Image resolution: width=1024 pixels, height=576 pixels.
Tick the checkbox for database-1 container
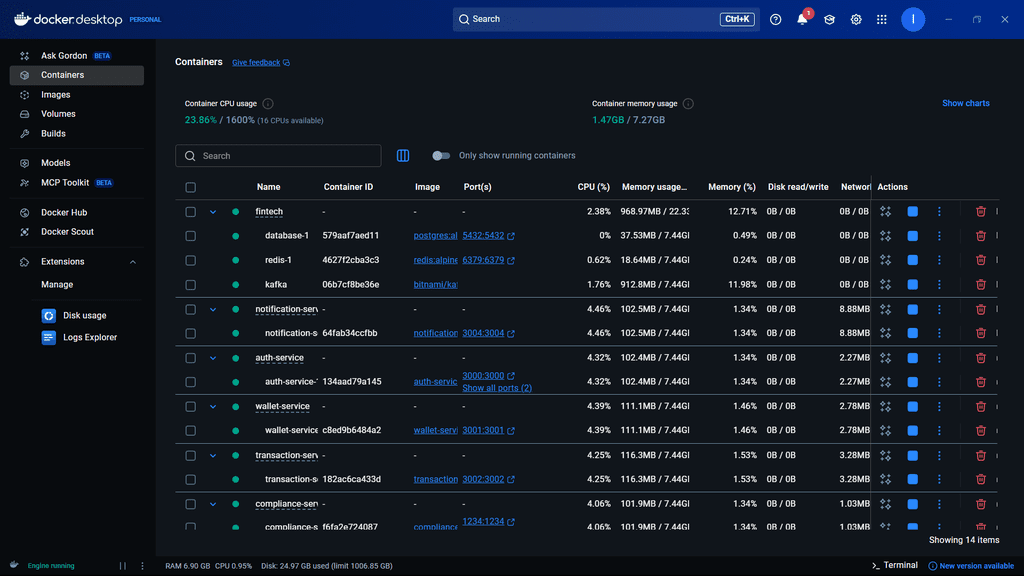point(191,236)
